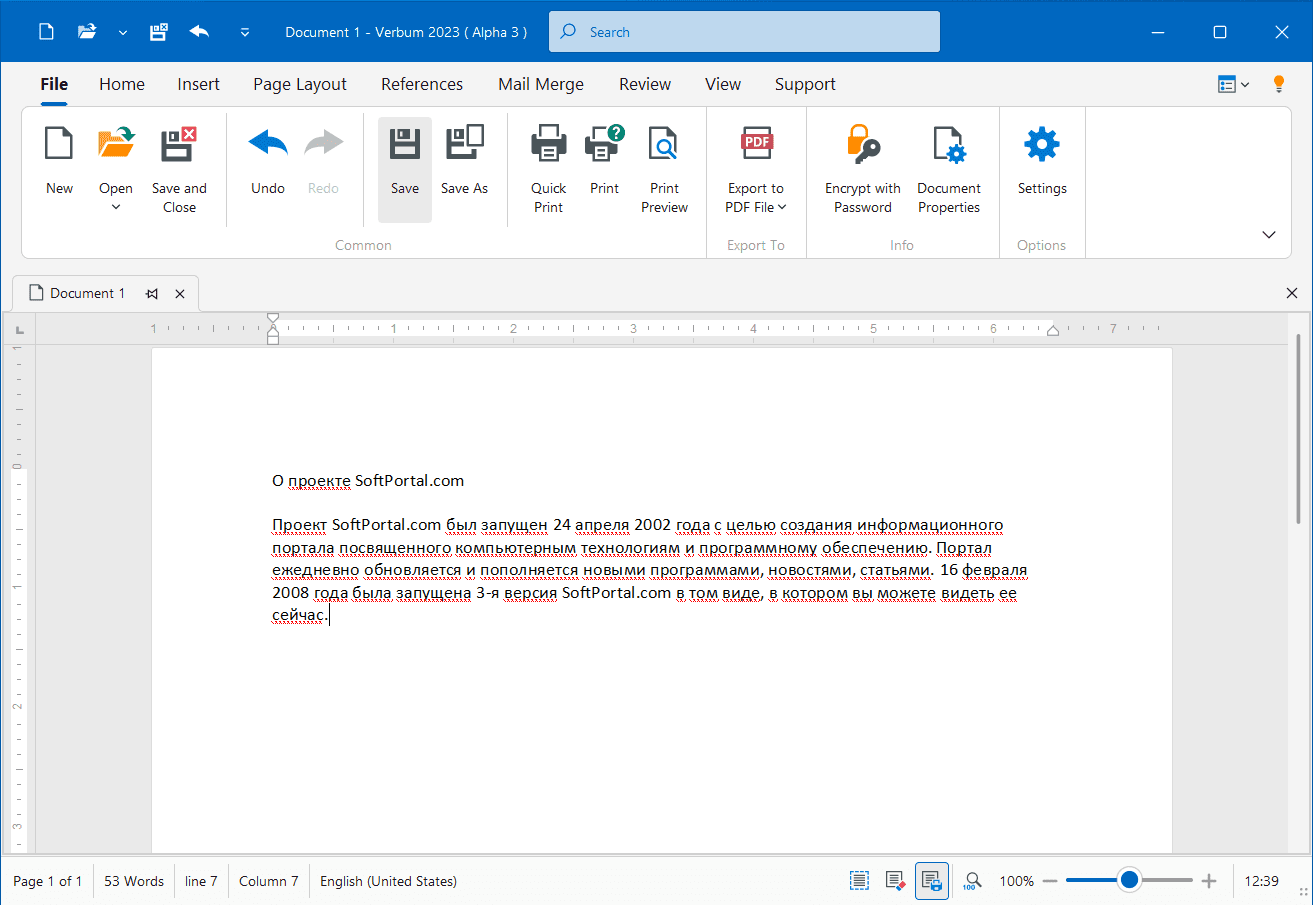Viewport: 1313px width, 905px height.
Task: Open the Export to PDF File dropdown
Action: pos(757,170)
